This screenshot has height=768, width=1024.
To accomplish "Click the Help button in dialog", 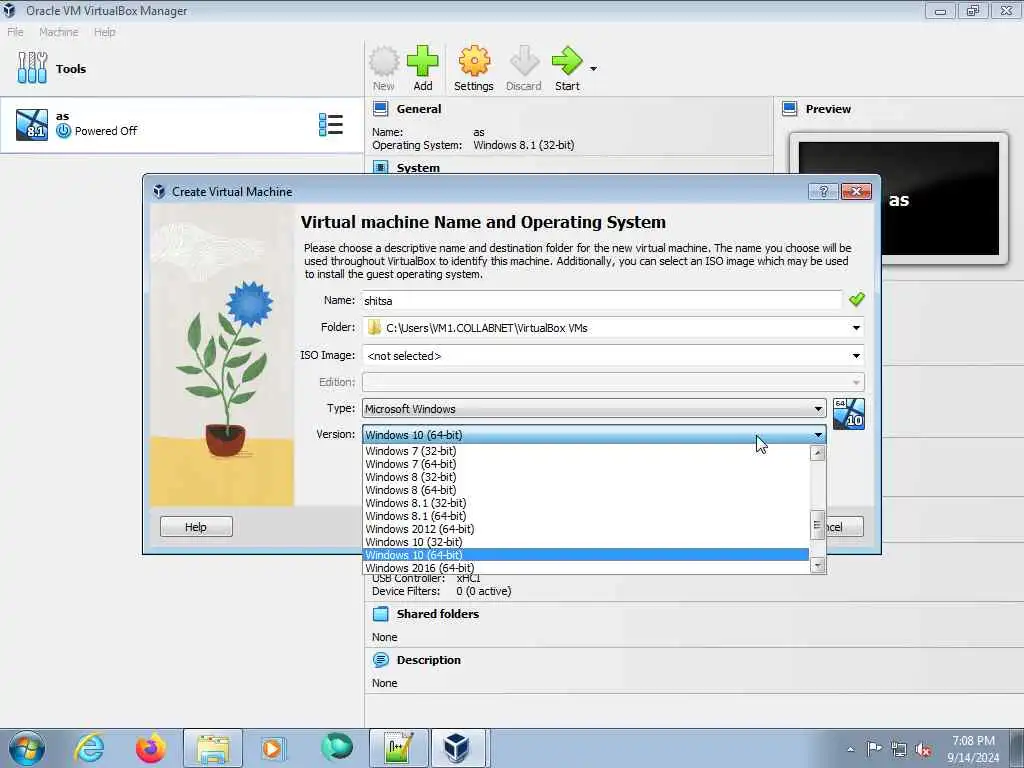I will 196,526.
